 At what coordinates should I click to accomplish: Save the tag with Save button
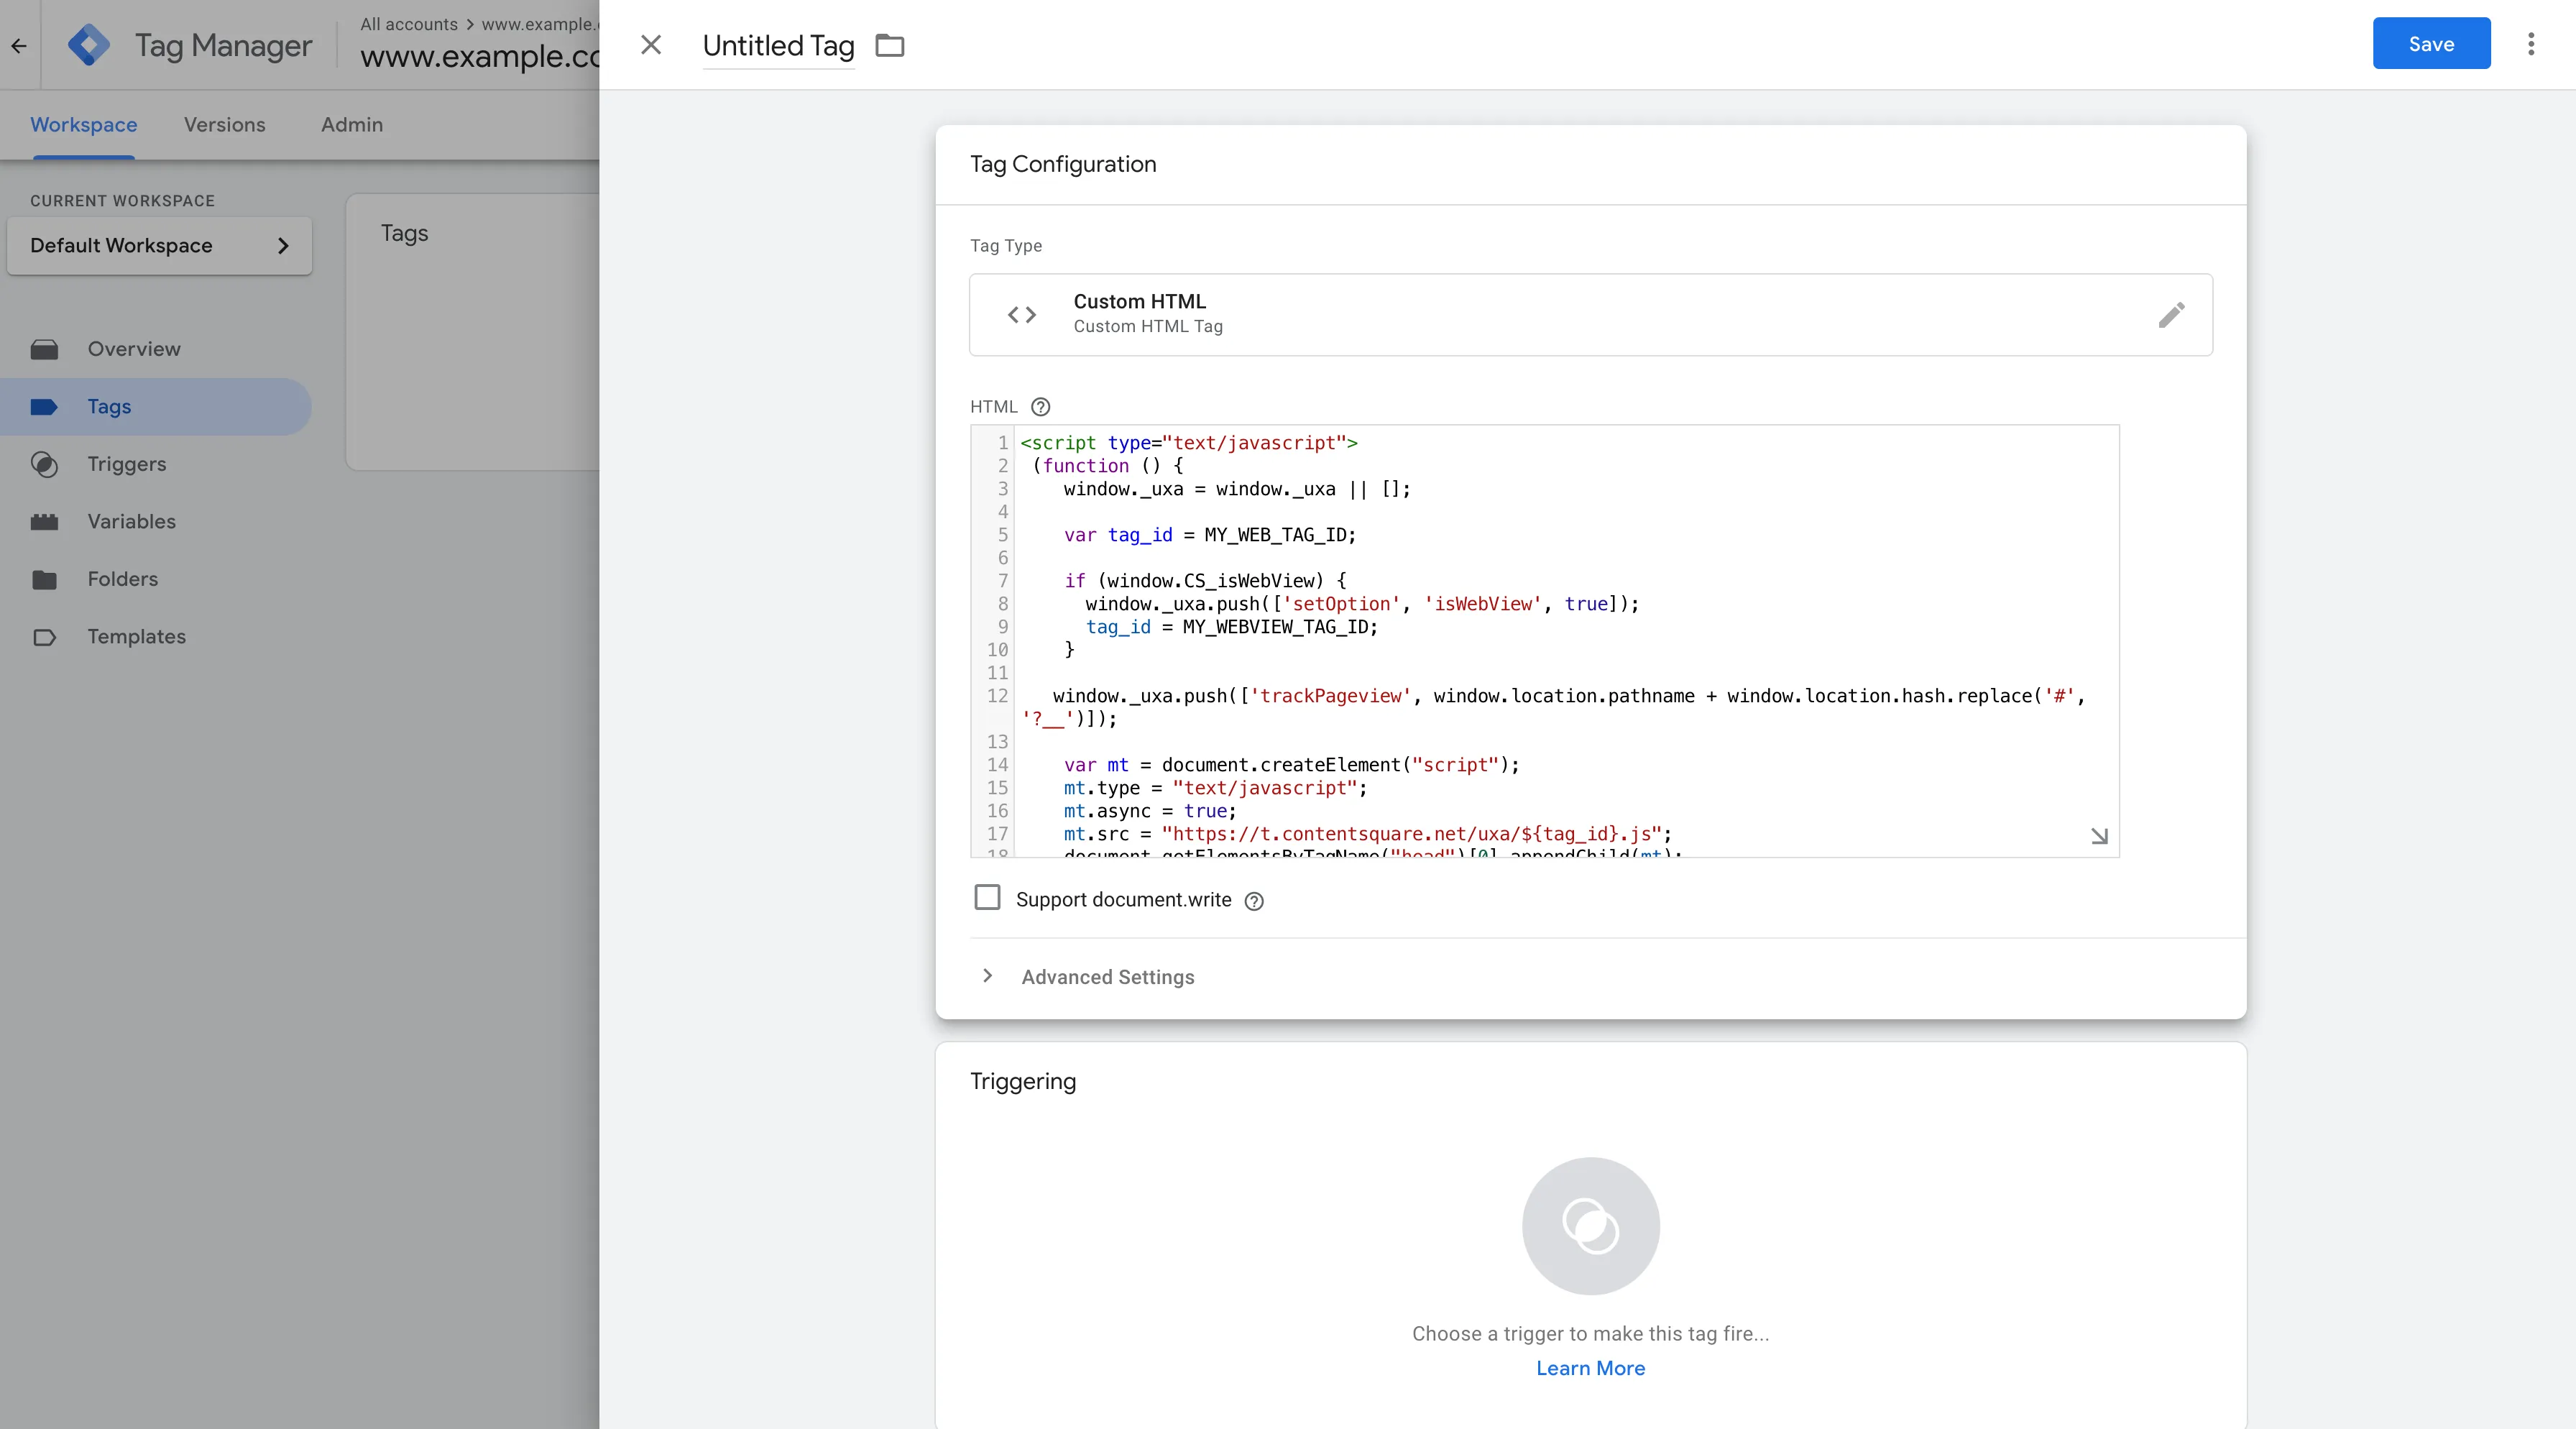(x=2430, y=44)
